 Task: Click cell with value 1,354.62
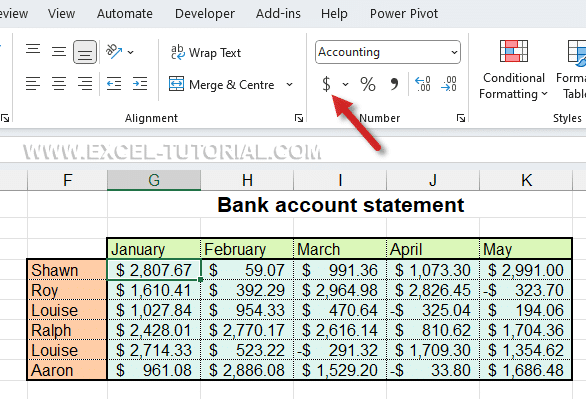(525, 350)
